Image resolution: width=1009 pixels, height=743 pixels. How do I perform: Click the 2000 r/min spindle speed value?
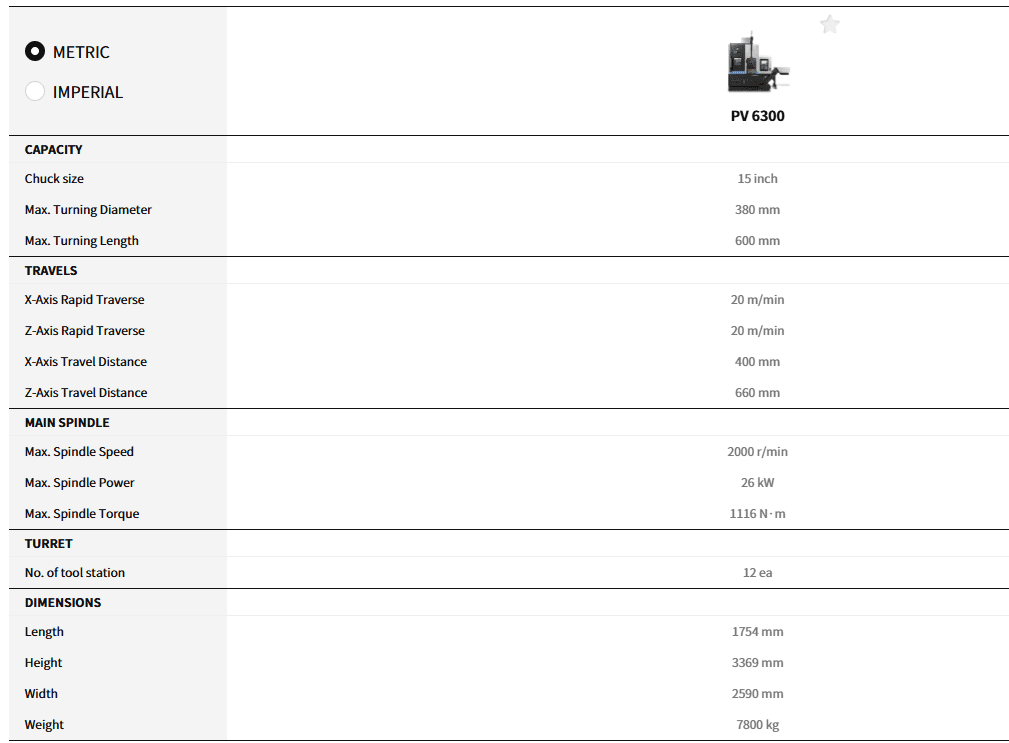point(757,452)
